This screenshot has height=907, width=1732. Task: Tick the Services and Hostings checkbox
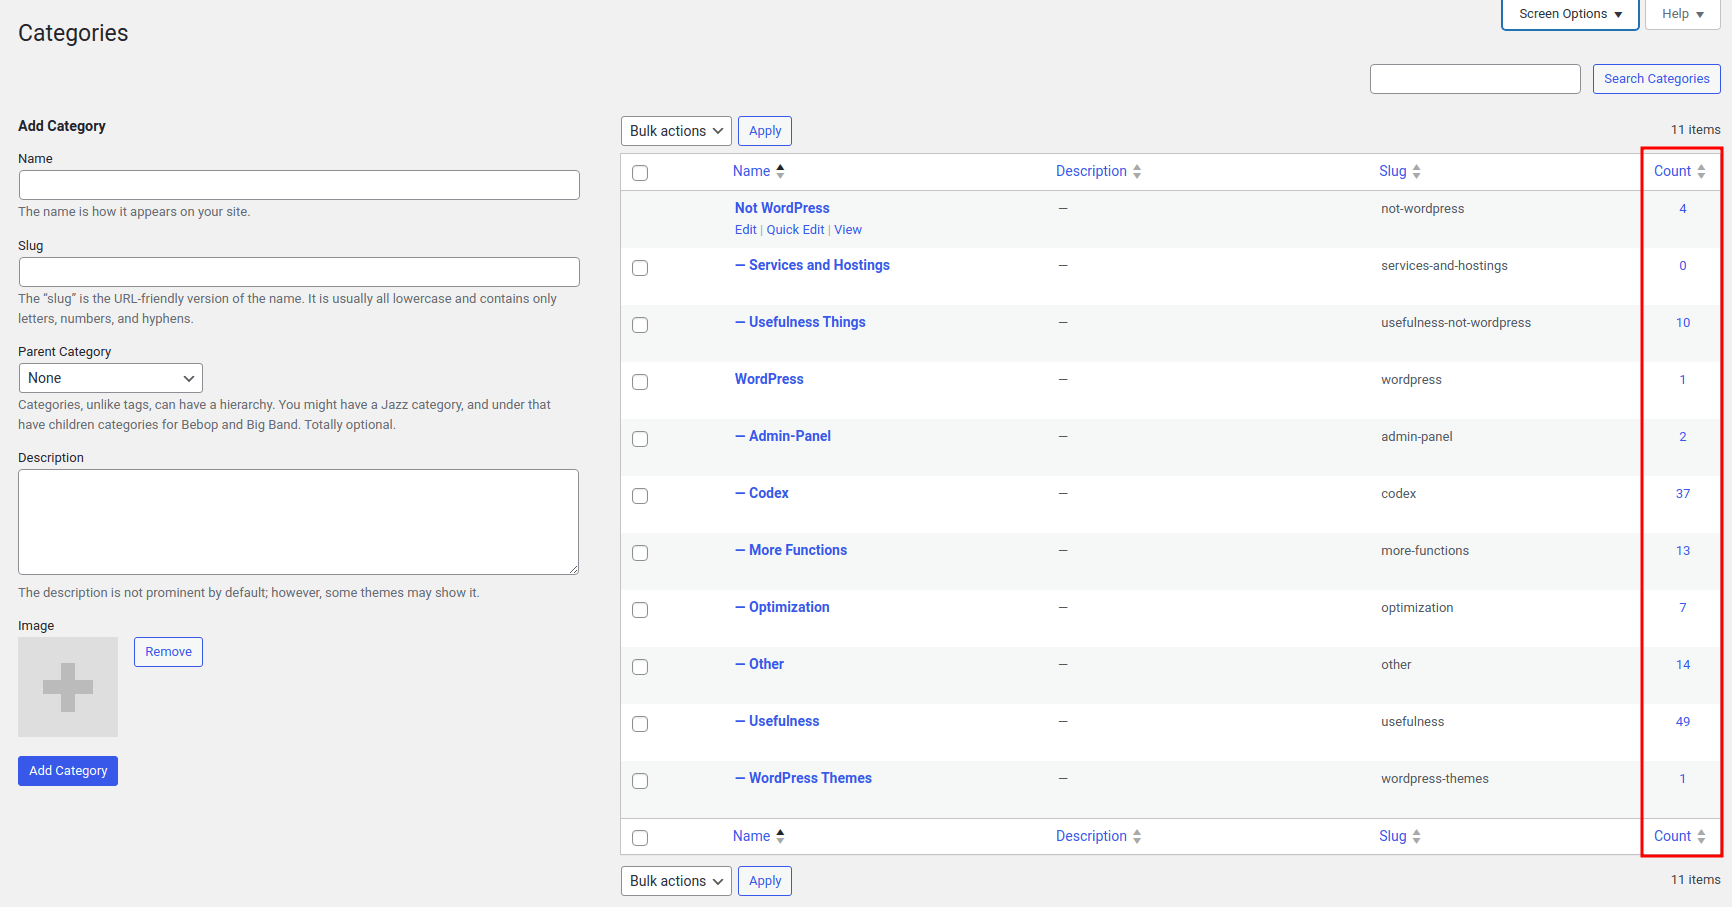point(640,268)
